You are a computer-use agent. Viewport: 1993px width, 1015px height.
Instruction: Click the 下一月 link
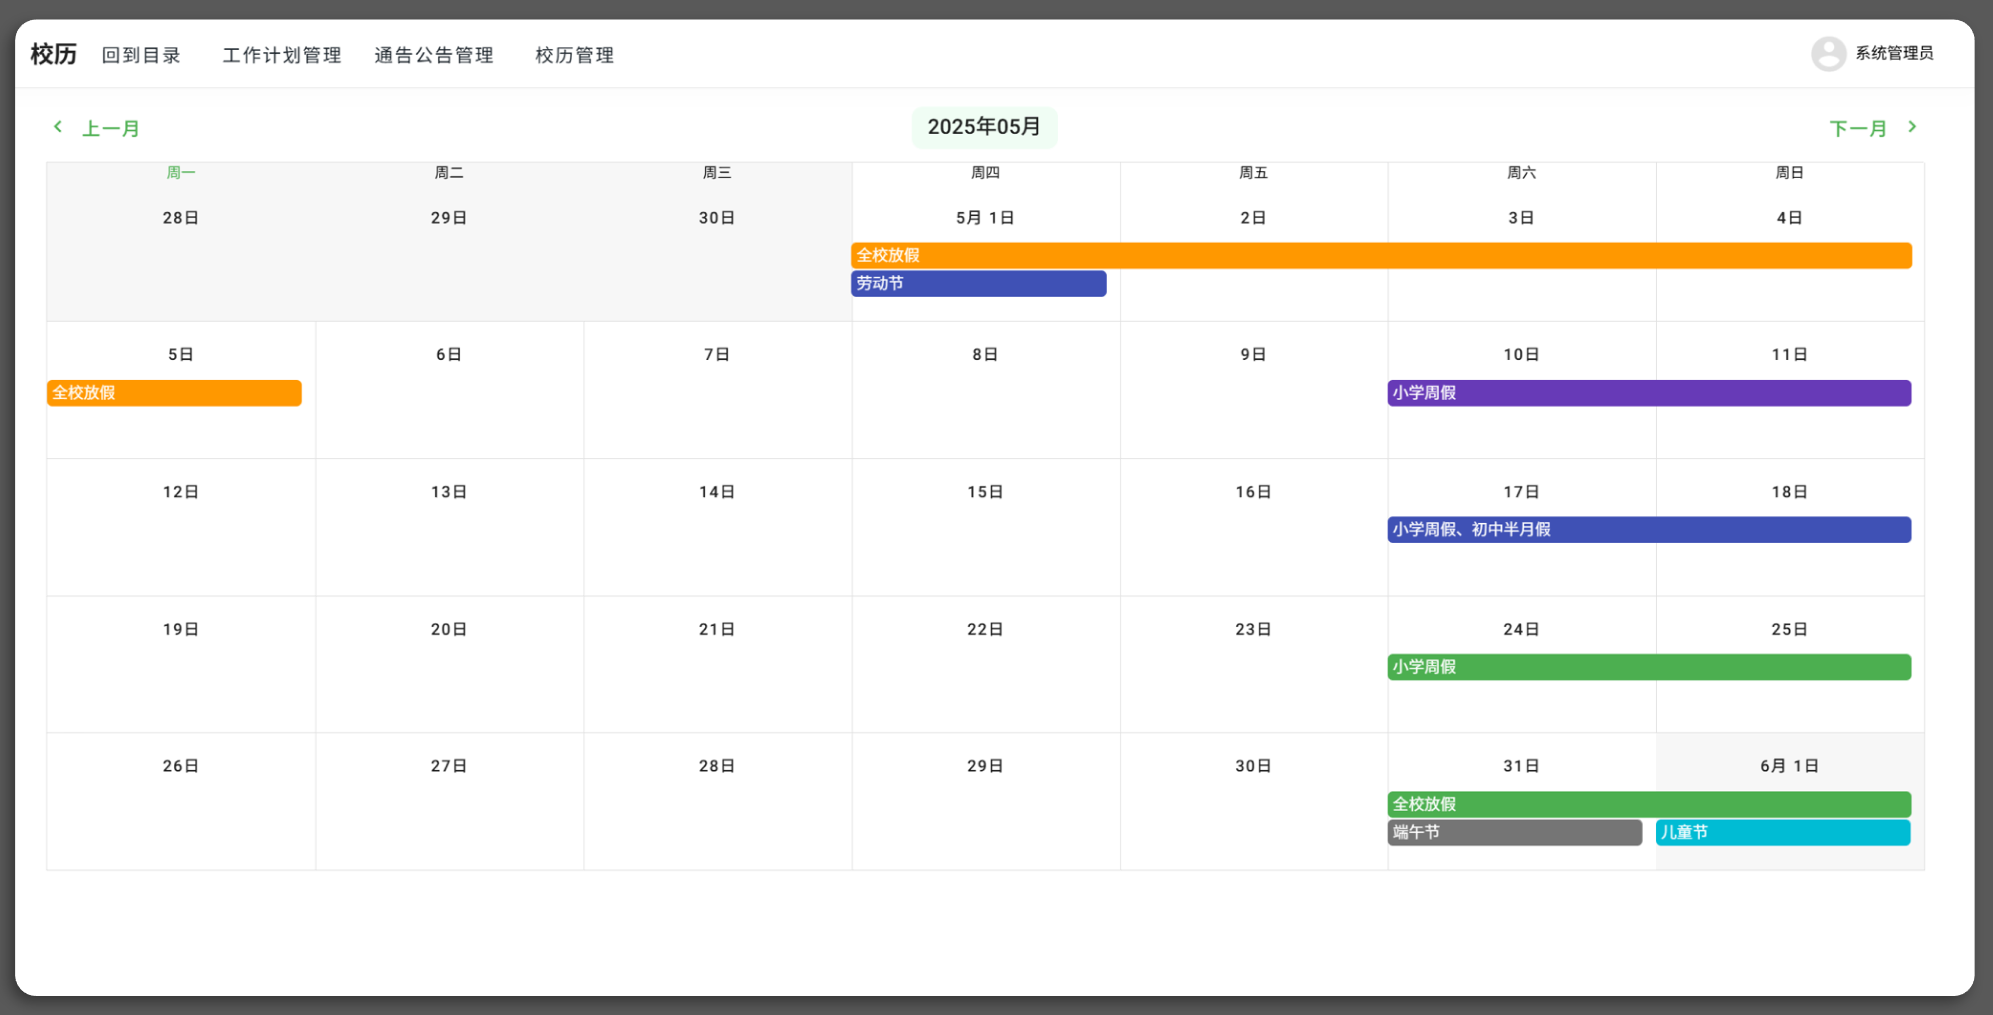point(1858,129)
